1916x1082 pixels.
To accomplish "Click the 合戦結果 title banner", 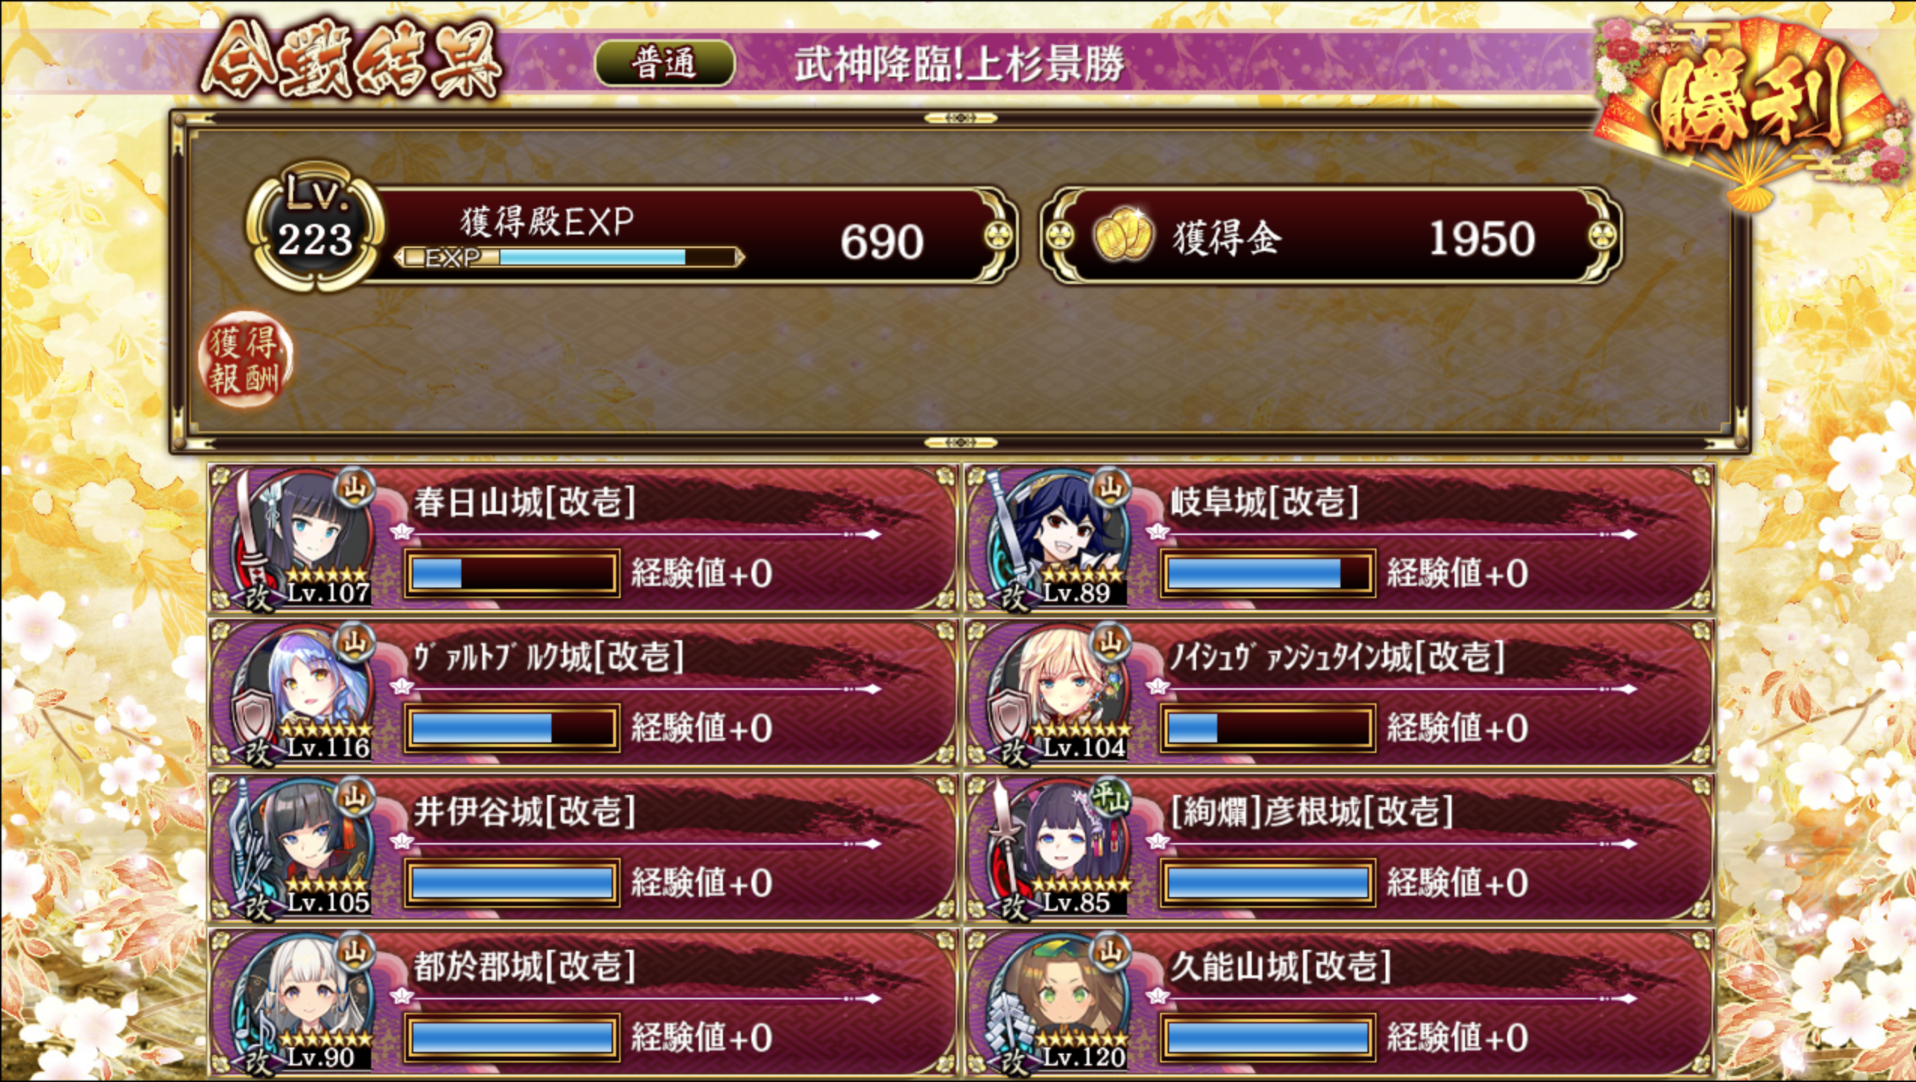I will click(350, 60).
